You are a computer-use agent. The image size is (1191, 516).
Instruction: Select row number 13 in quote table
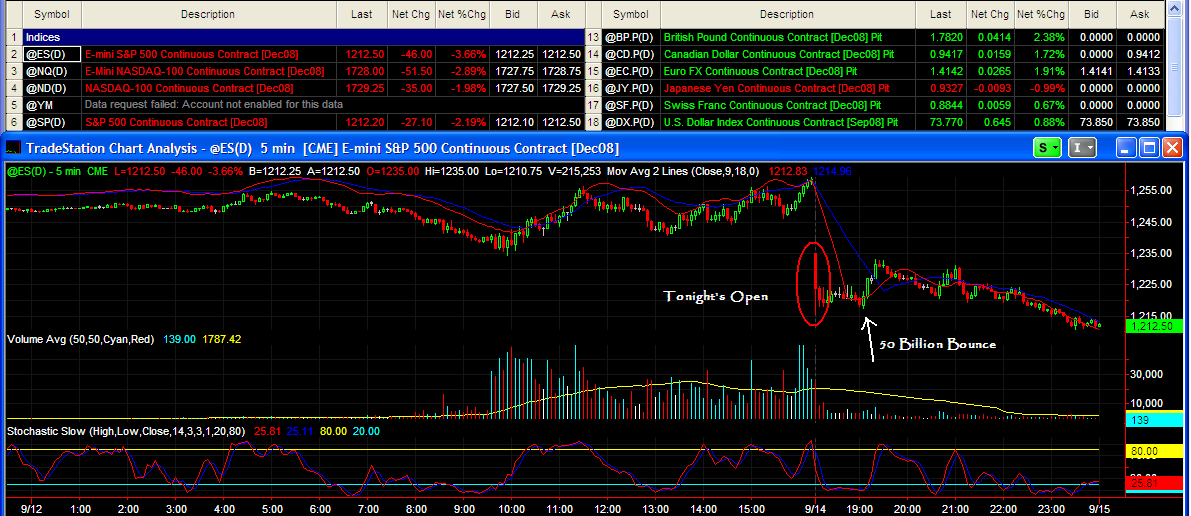coord(593,37)
